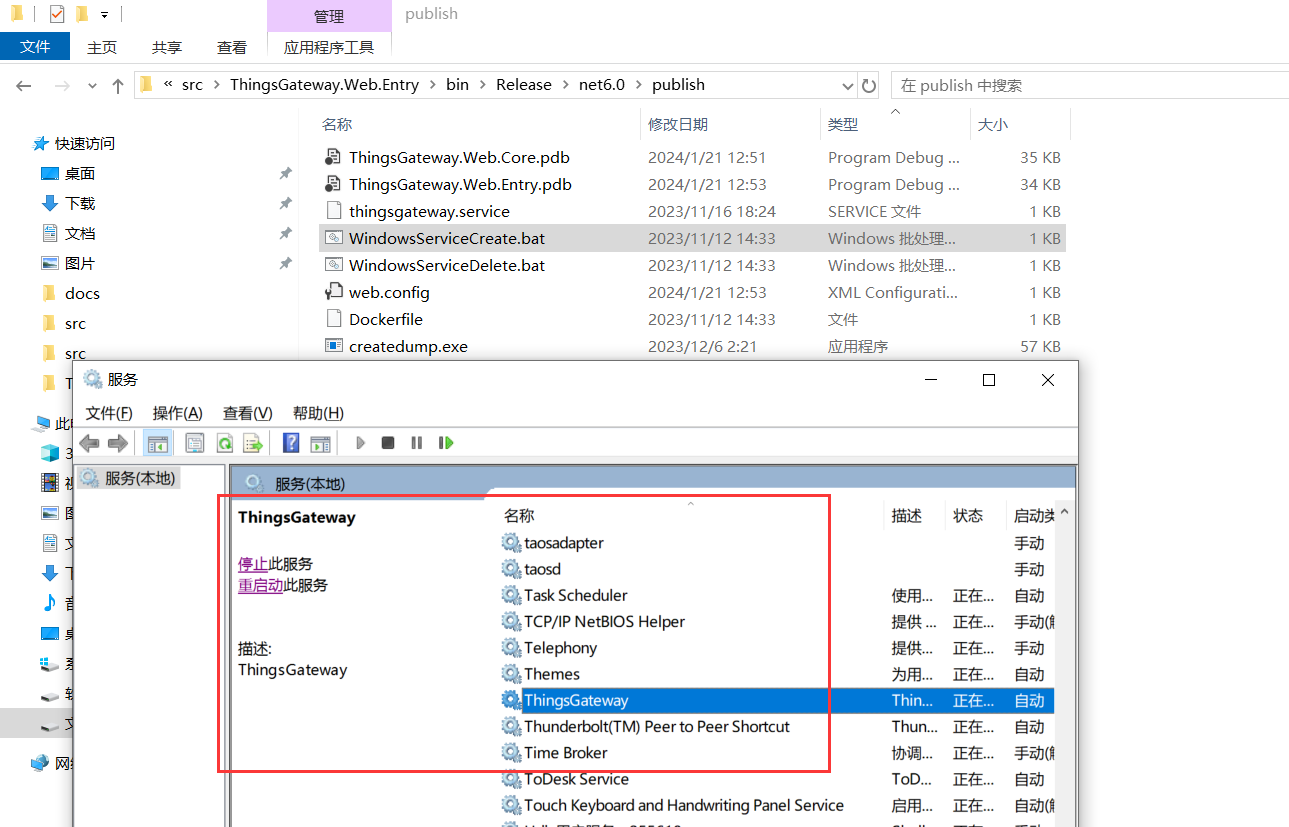Click the Restart Service toolbar icon
Screen dimensions: 1289x827
coord(446,443)
